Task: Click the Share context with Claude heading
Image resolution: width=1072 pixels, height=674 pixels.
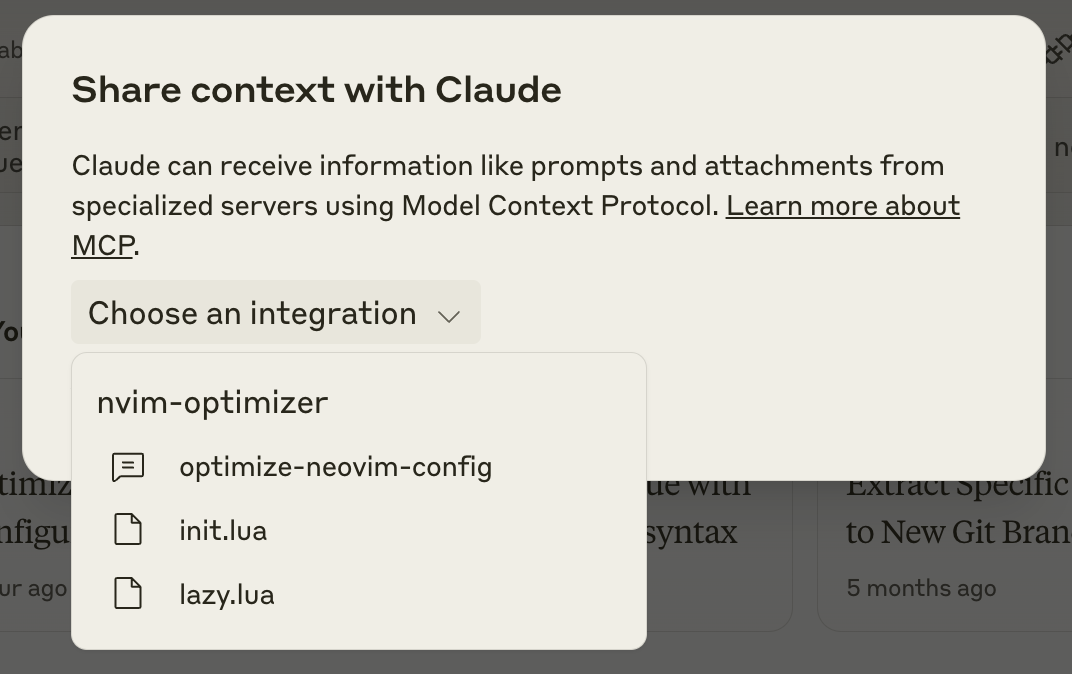Action: coord(317,90)
